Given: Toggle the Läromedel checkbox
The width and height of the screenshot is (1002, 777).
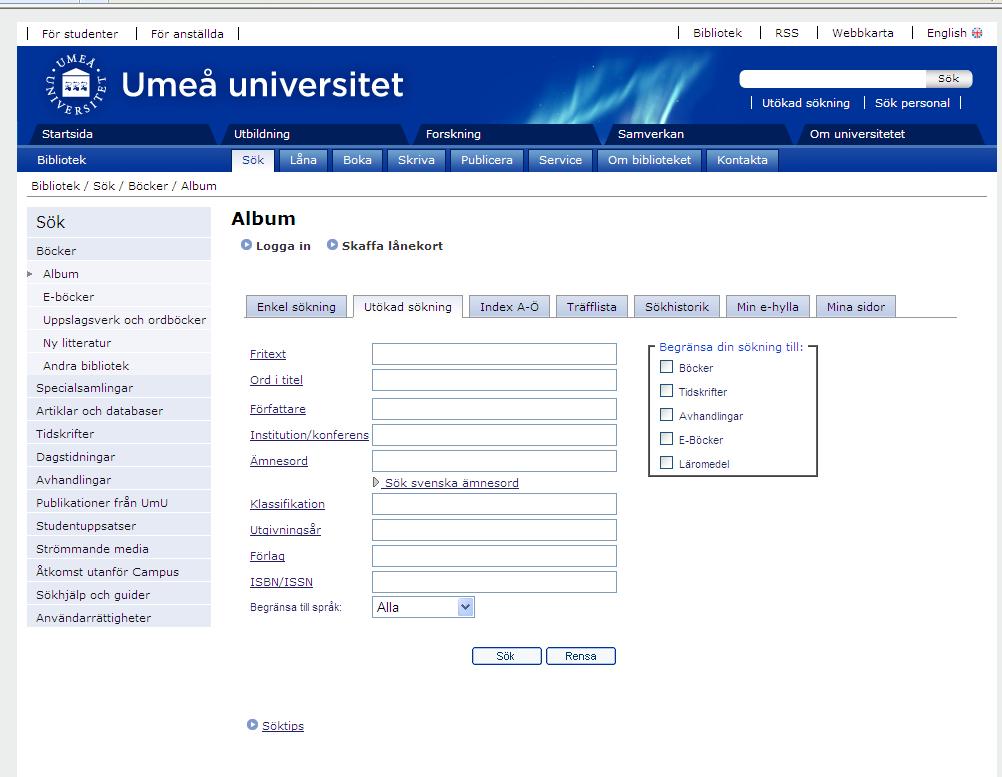Looking at the screenshot, I should [667, 463].
